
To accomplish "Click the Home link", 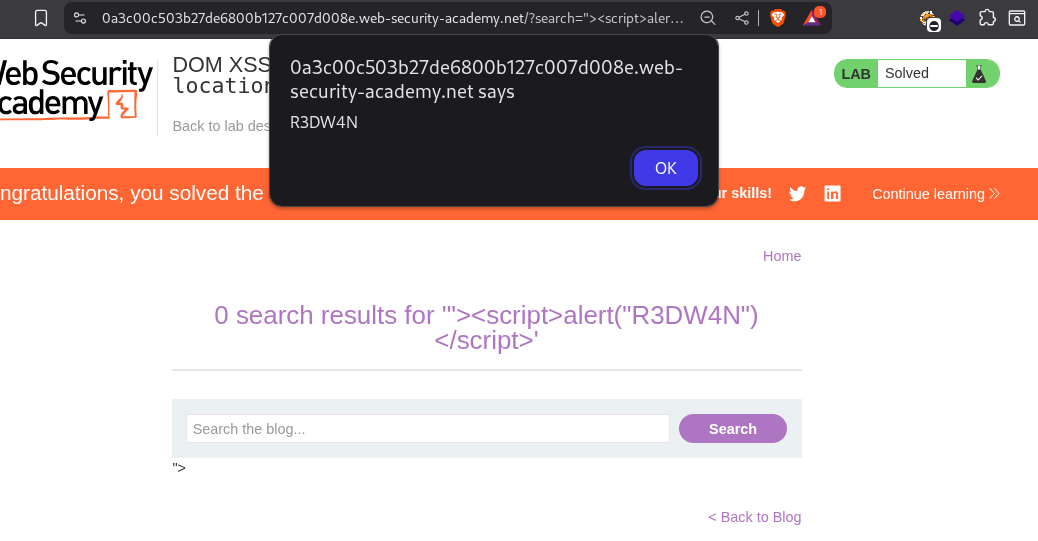I will [x=781, y=256].
